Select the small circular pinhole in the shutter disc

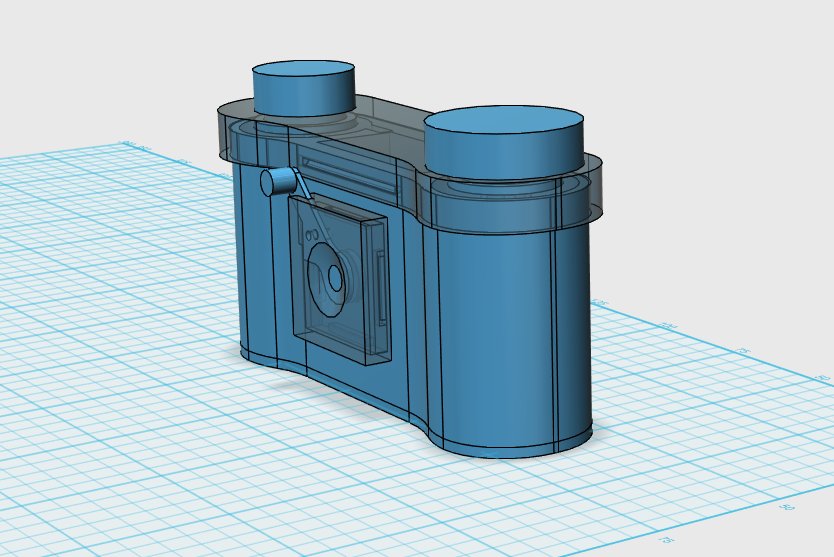(x=335, y=277)
